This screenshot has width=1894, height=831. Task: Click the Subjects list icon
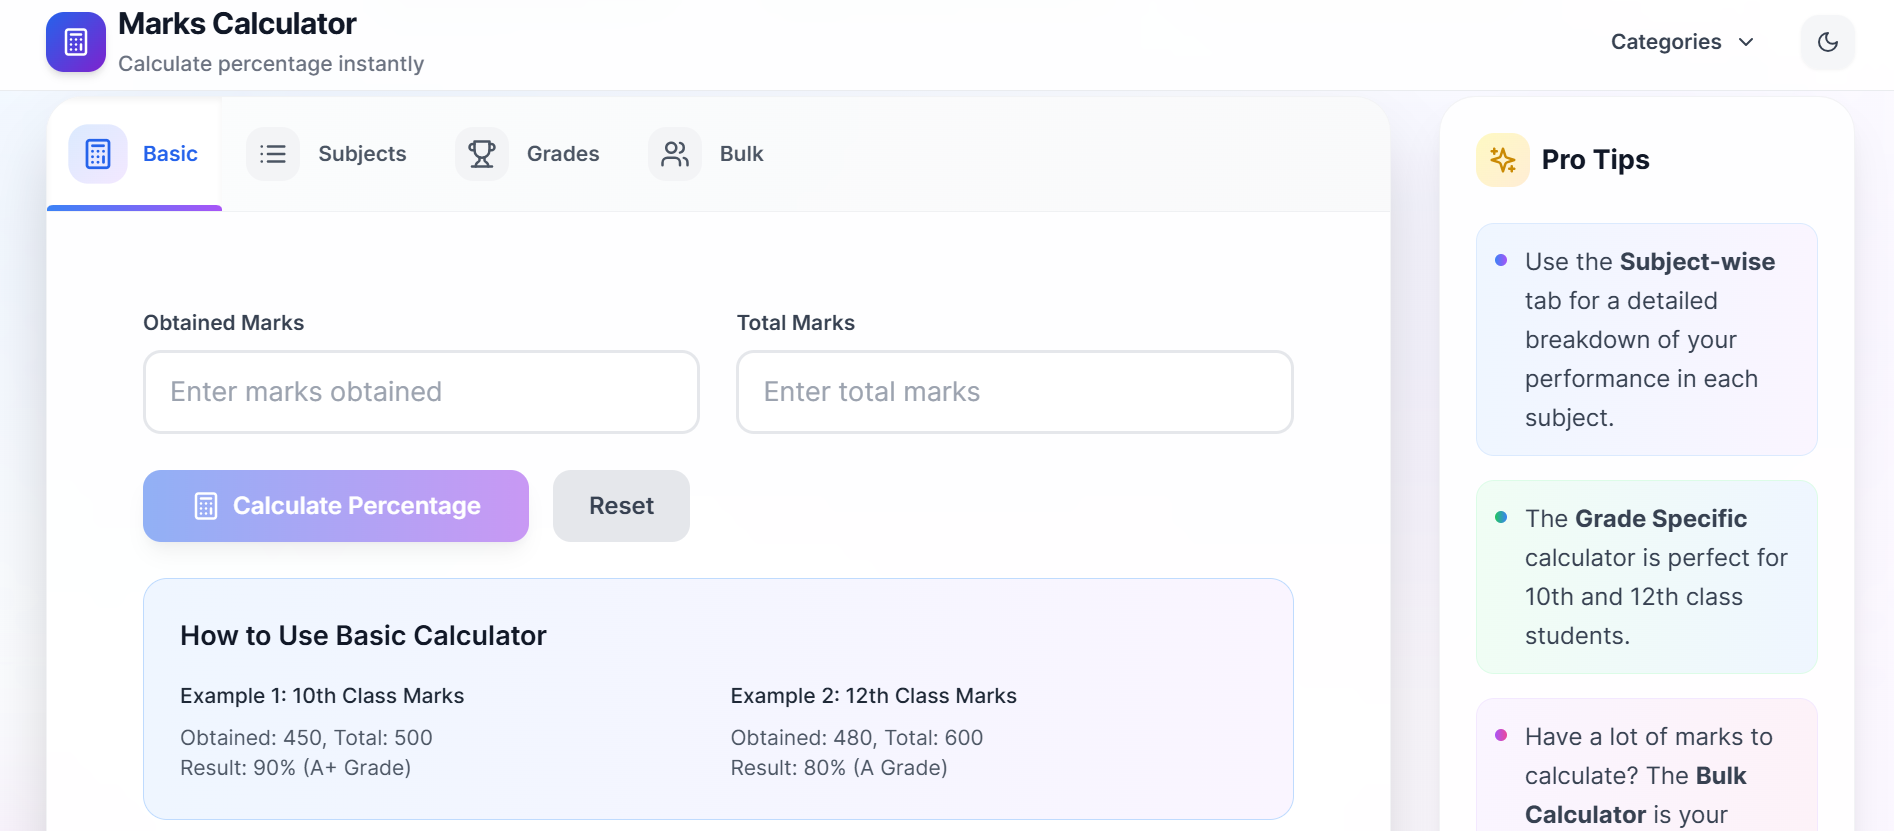click(x=273, y=154)
